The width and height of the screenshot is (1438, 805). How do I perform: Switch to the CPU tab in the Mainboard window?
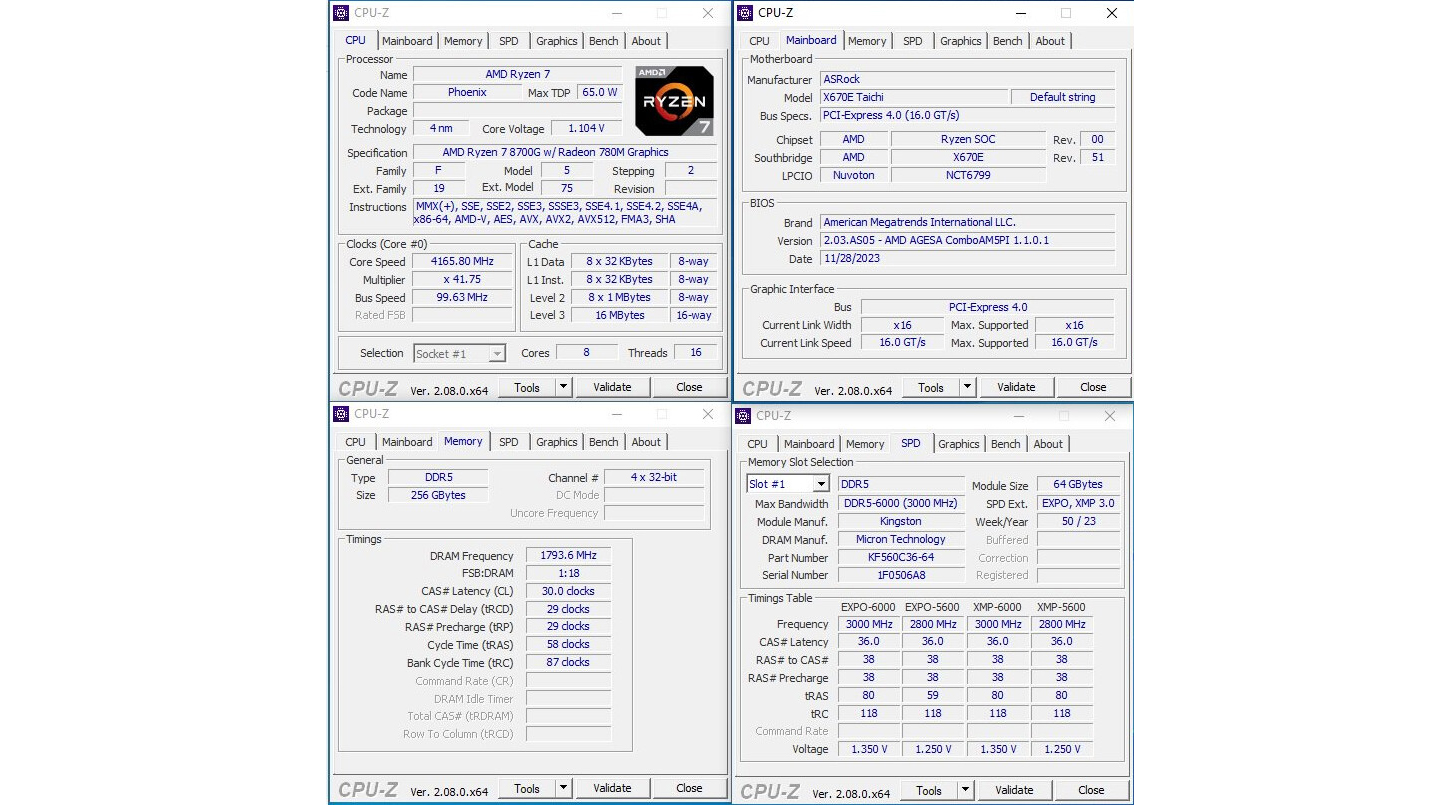tap(760, 41)
